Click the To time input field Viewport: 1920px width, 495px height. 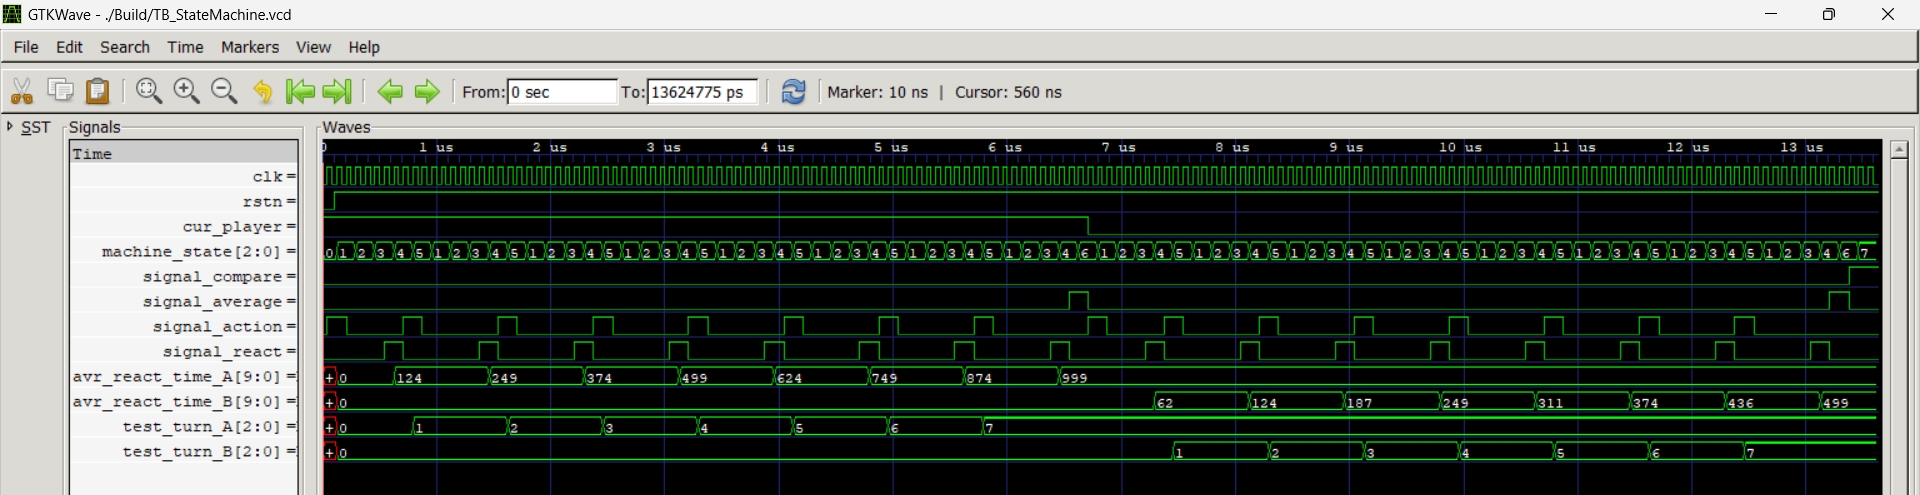(x=702, y=92)
